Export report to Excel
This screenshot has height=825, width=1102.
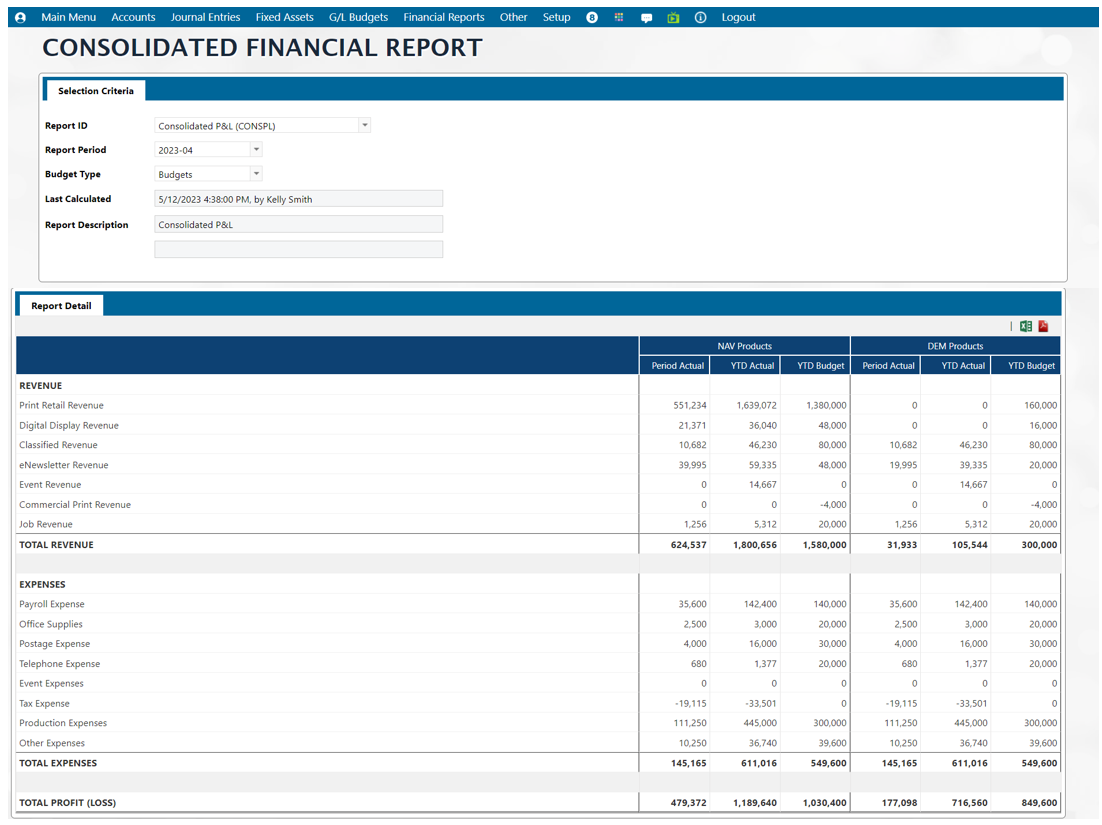tap(1026, 326)
